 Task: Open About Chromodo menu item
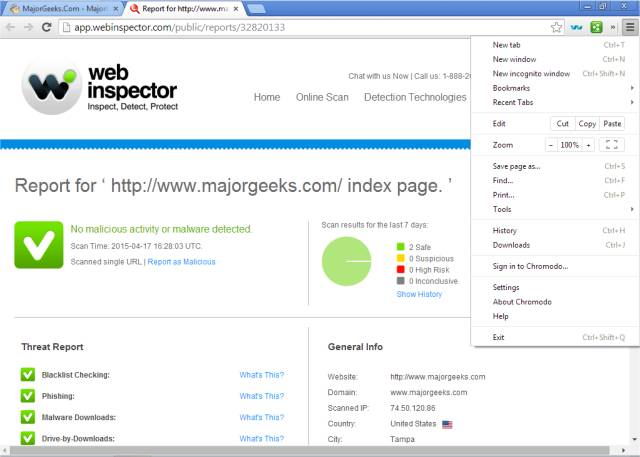tap(555, 302)
